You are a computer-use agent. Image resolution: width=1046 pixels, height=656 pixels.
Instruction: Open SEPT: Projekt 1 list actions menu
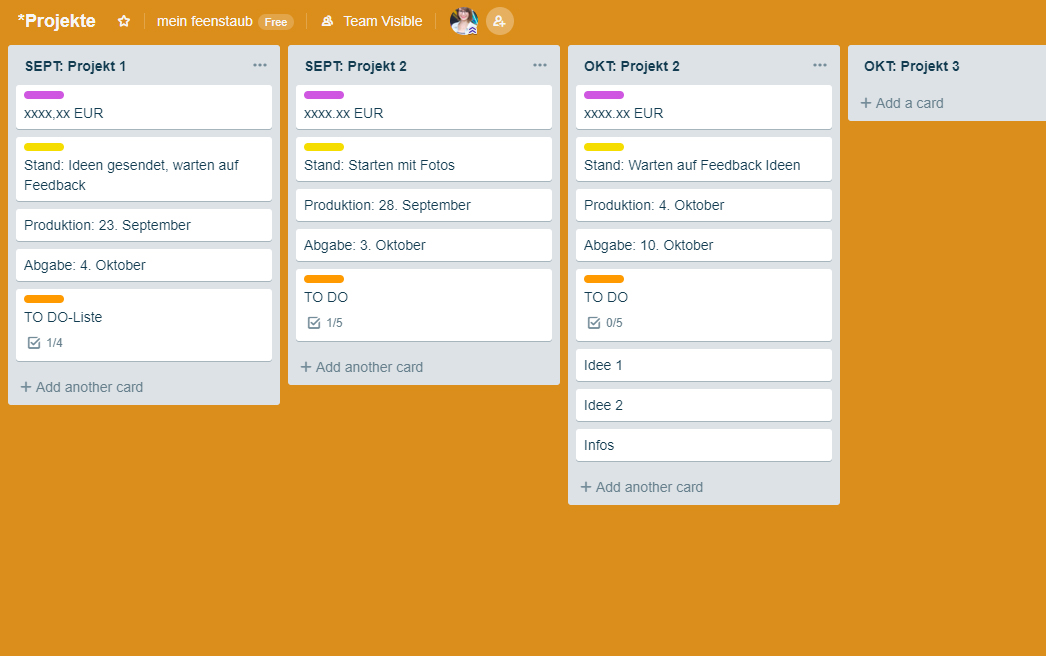260,66
